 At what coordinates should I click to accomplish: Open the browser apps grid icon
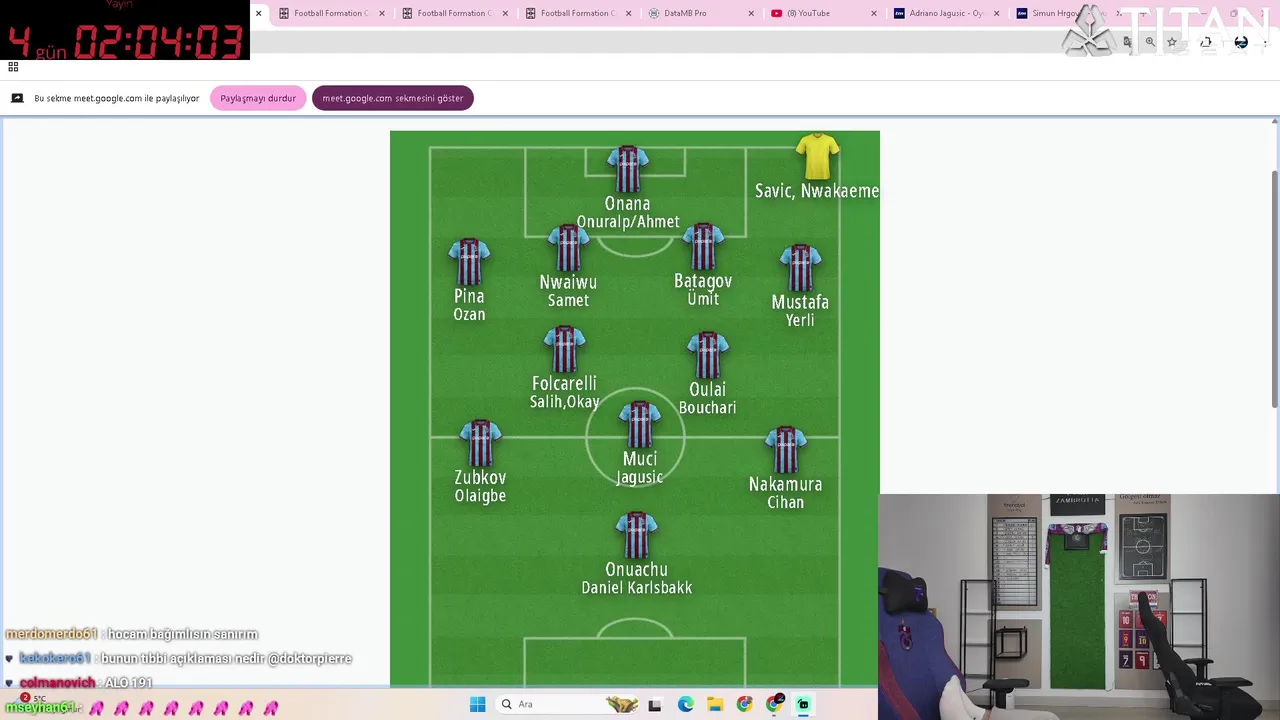click(13, 67)
